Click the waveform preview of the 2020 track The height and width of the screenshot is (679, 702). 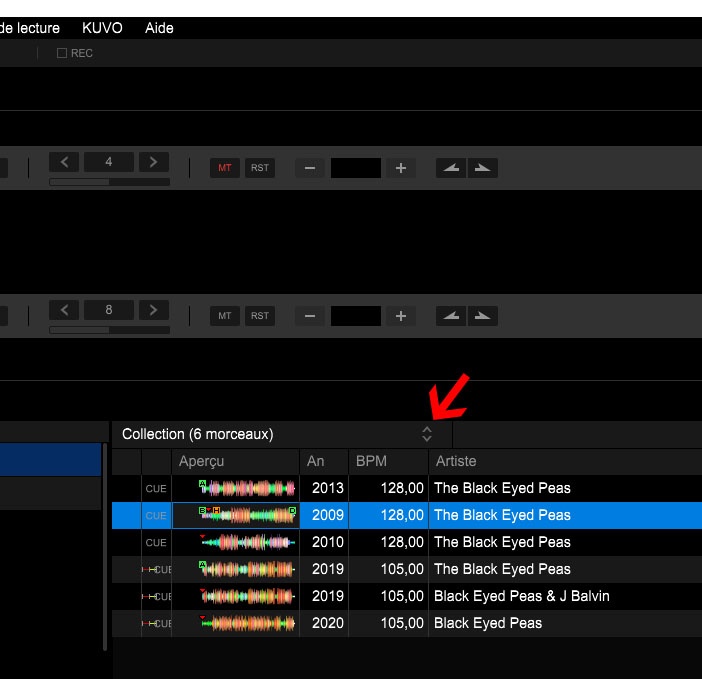(x=248, y=623)
